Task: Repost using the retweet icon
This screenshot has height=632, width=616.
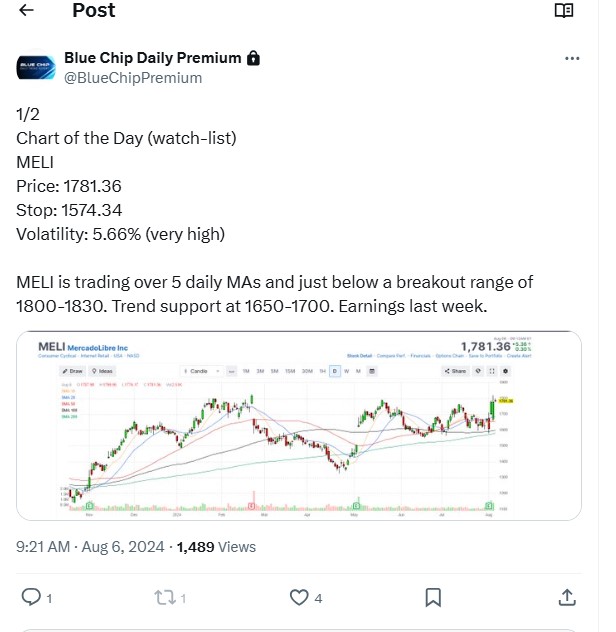Action: 165,598
